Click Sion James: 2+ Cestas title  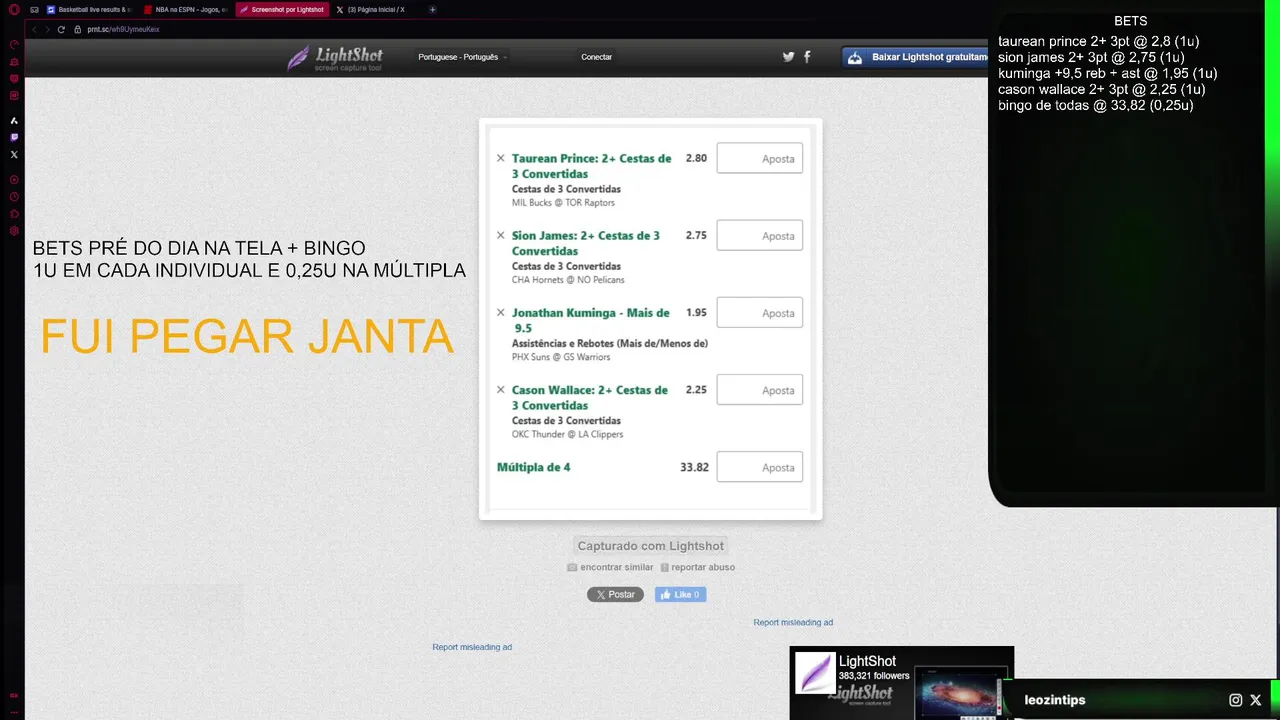pos(585,243)
